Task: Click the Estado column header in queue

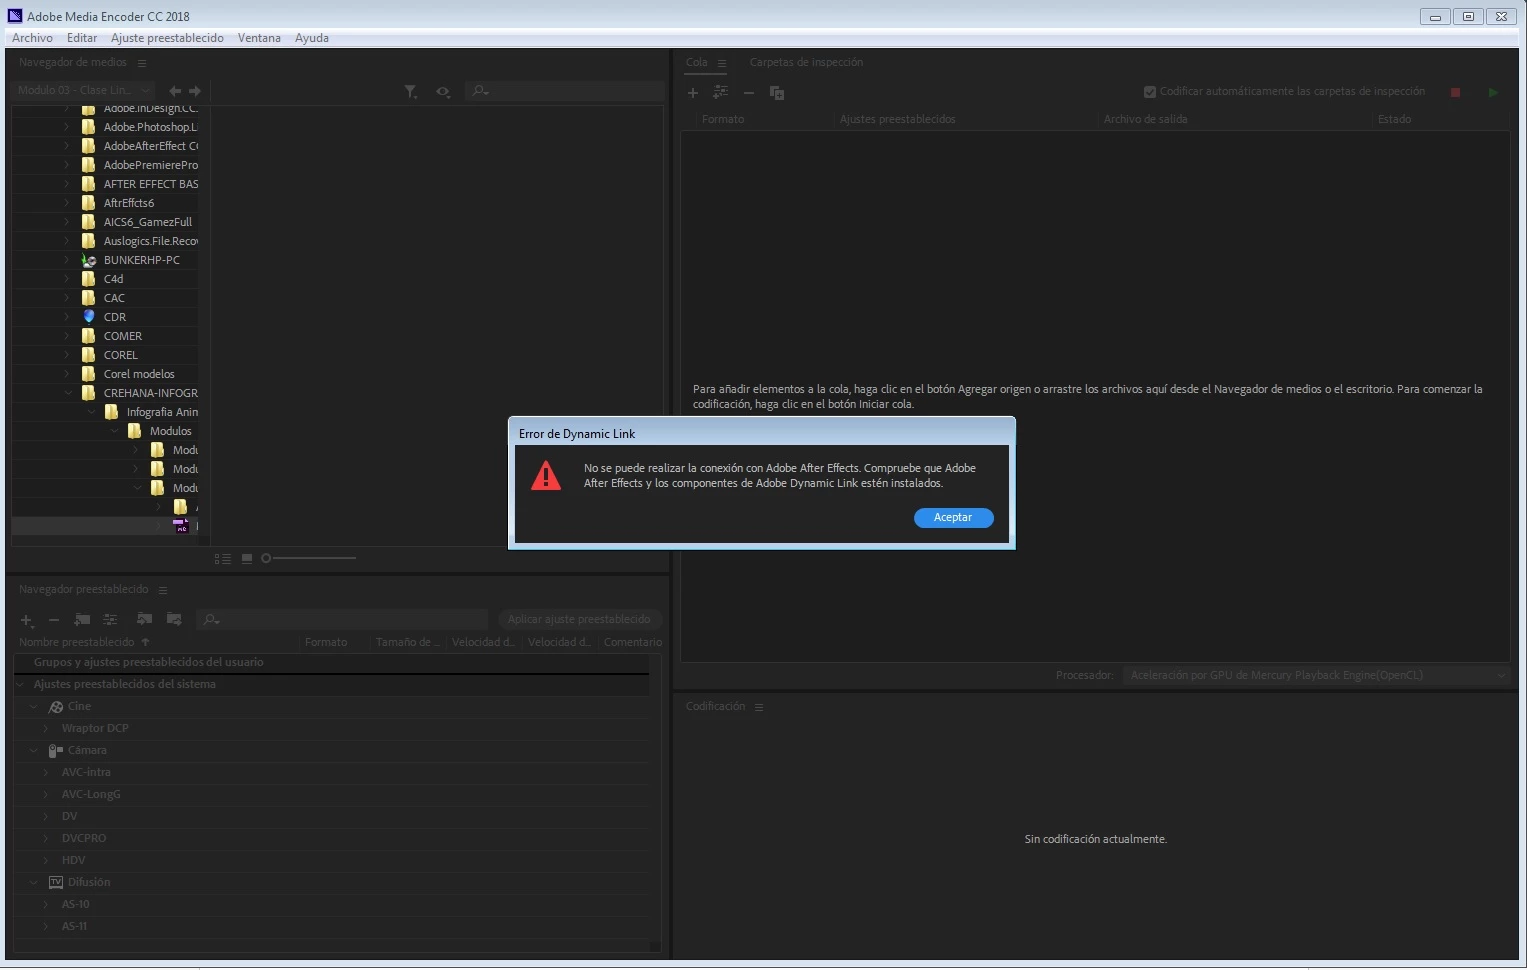Action: [x=1394, y=119]
